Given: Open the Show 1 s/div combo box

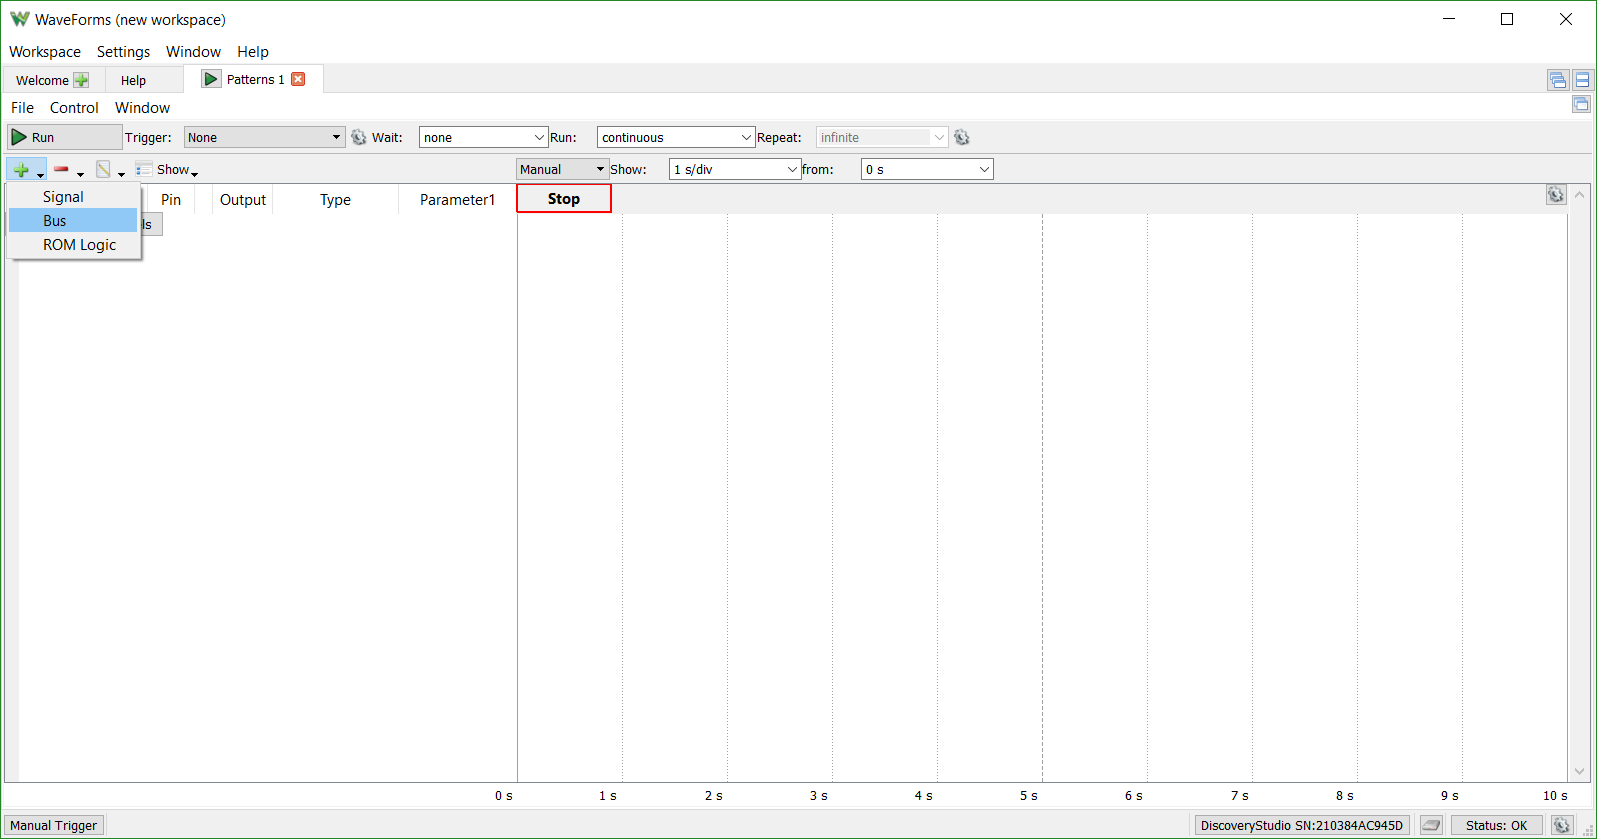Looking at the screenshot, I should 735,170.
